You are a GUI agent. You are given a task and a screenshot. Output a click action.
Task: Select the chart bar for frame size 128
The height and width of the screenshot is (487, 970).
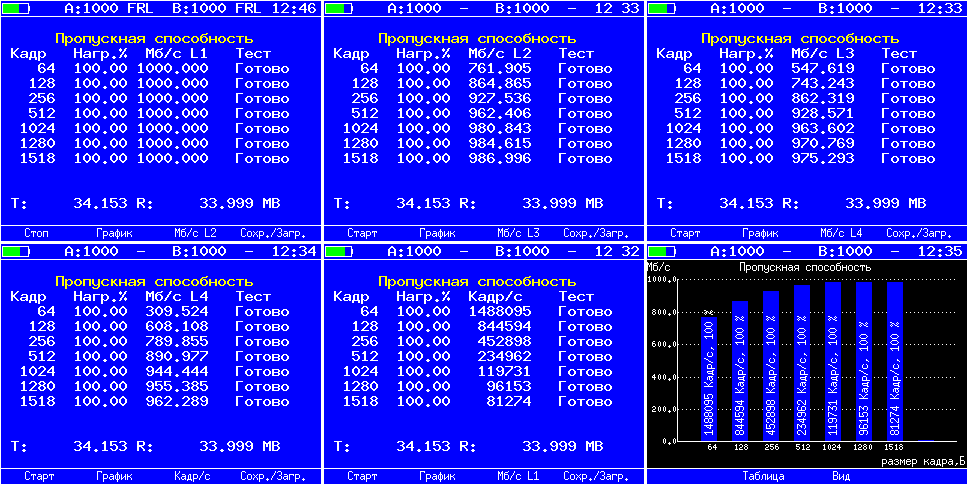coord(740,371)
